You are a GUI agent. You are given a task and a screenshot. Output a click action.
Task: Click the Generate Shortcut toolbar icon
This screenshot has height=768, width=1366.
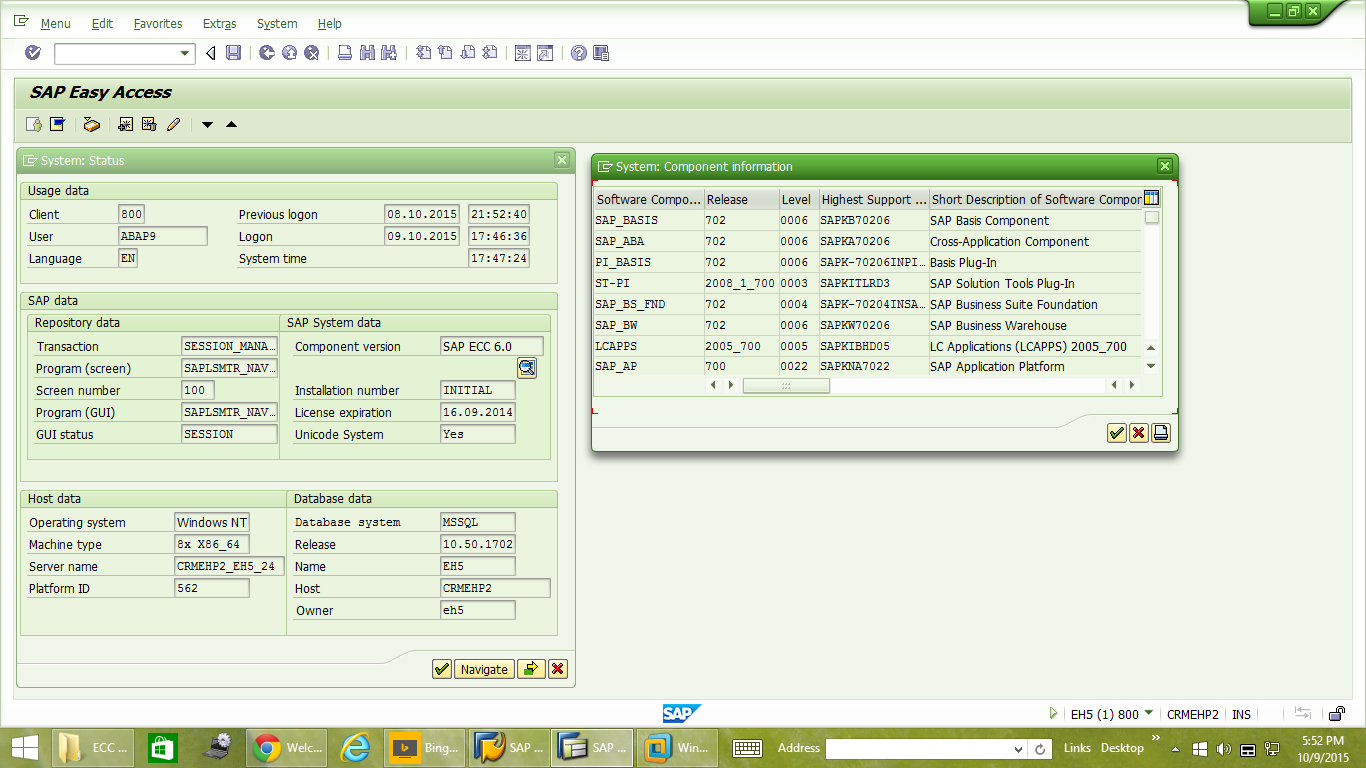point(545,53)
